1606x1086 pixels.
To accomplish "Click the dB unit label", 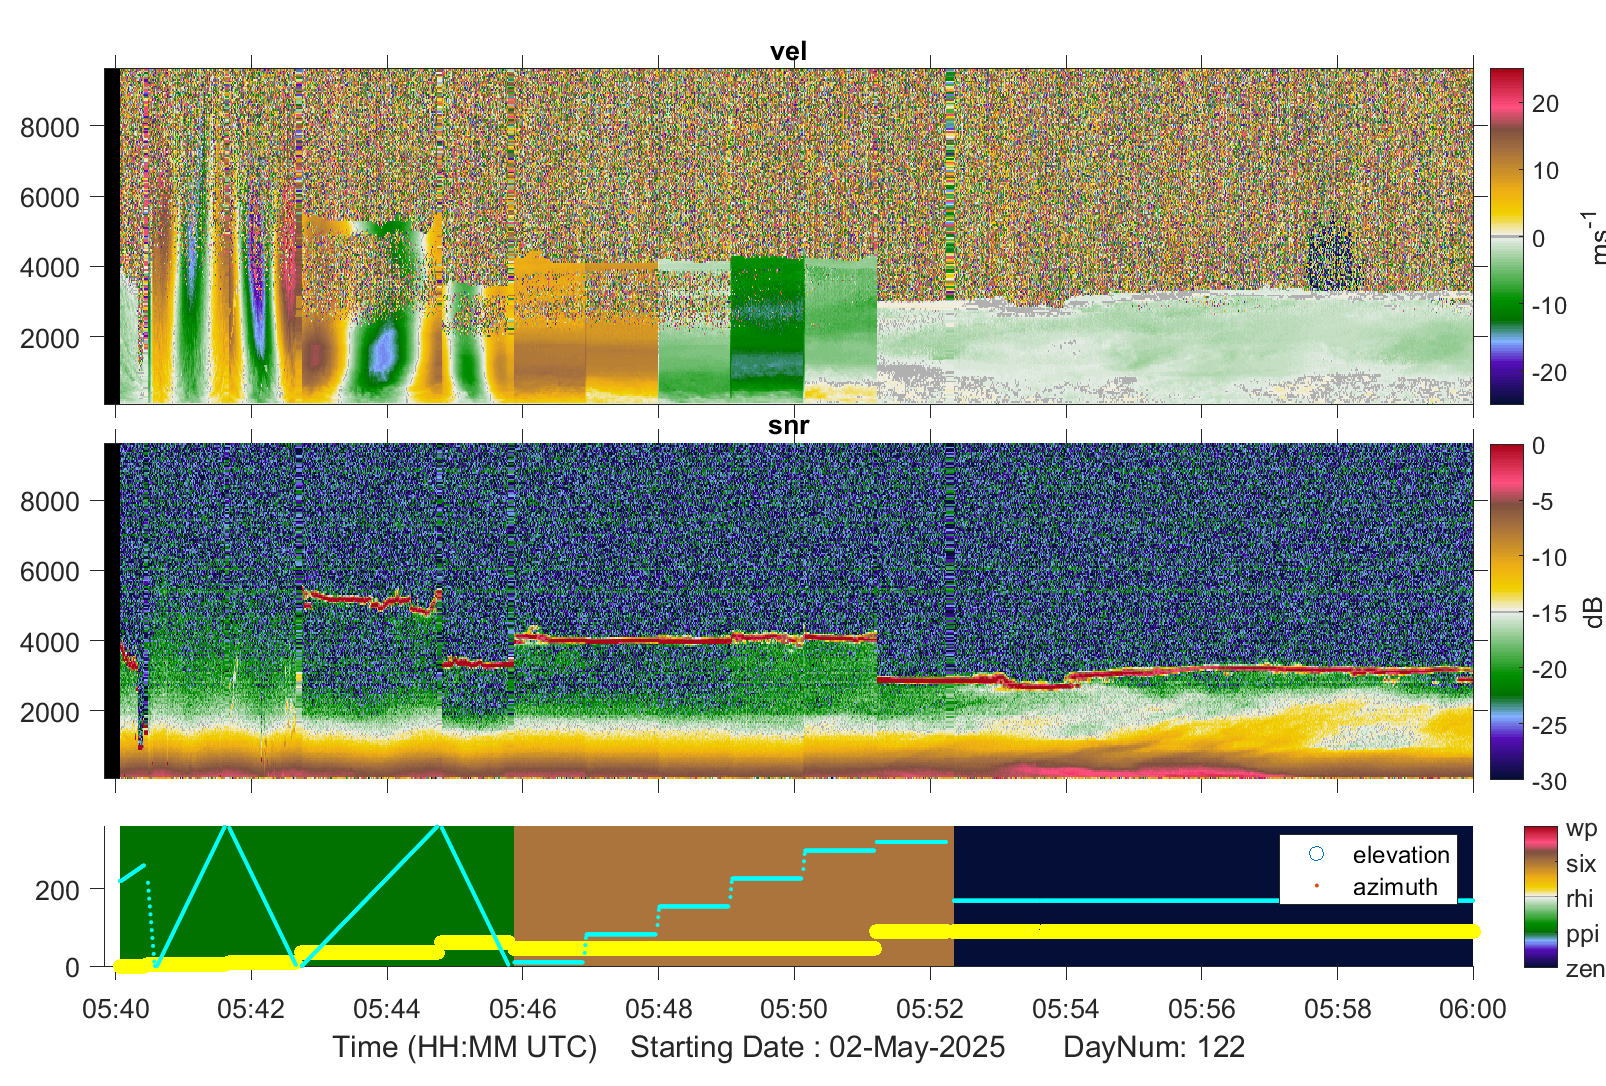I will [x=1594, y=611].
